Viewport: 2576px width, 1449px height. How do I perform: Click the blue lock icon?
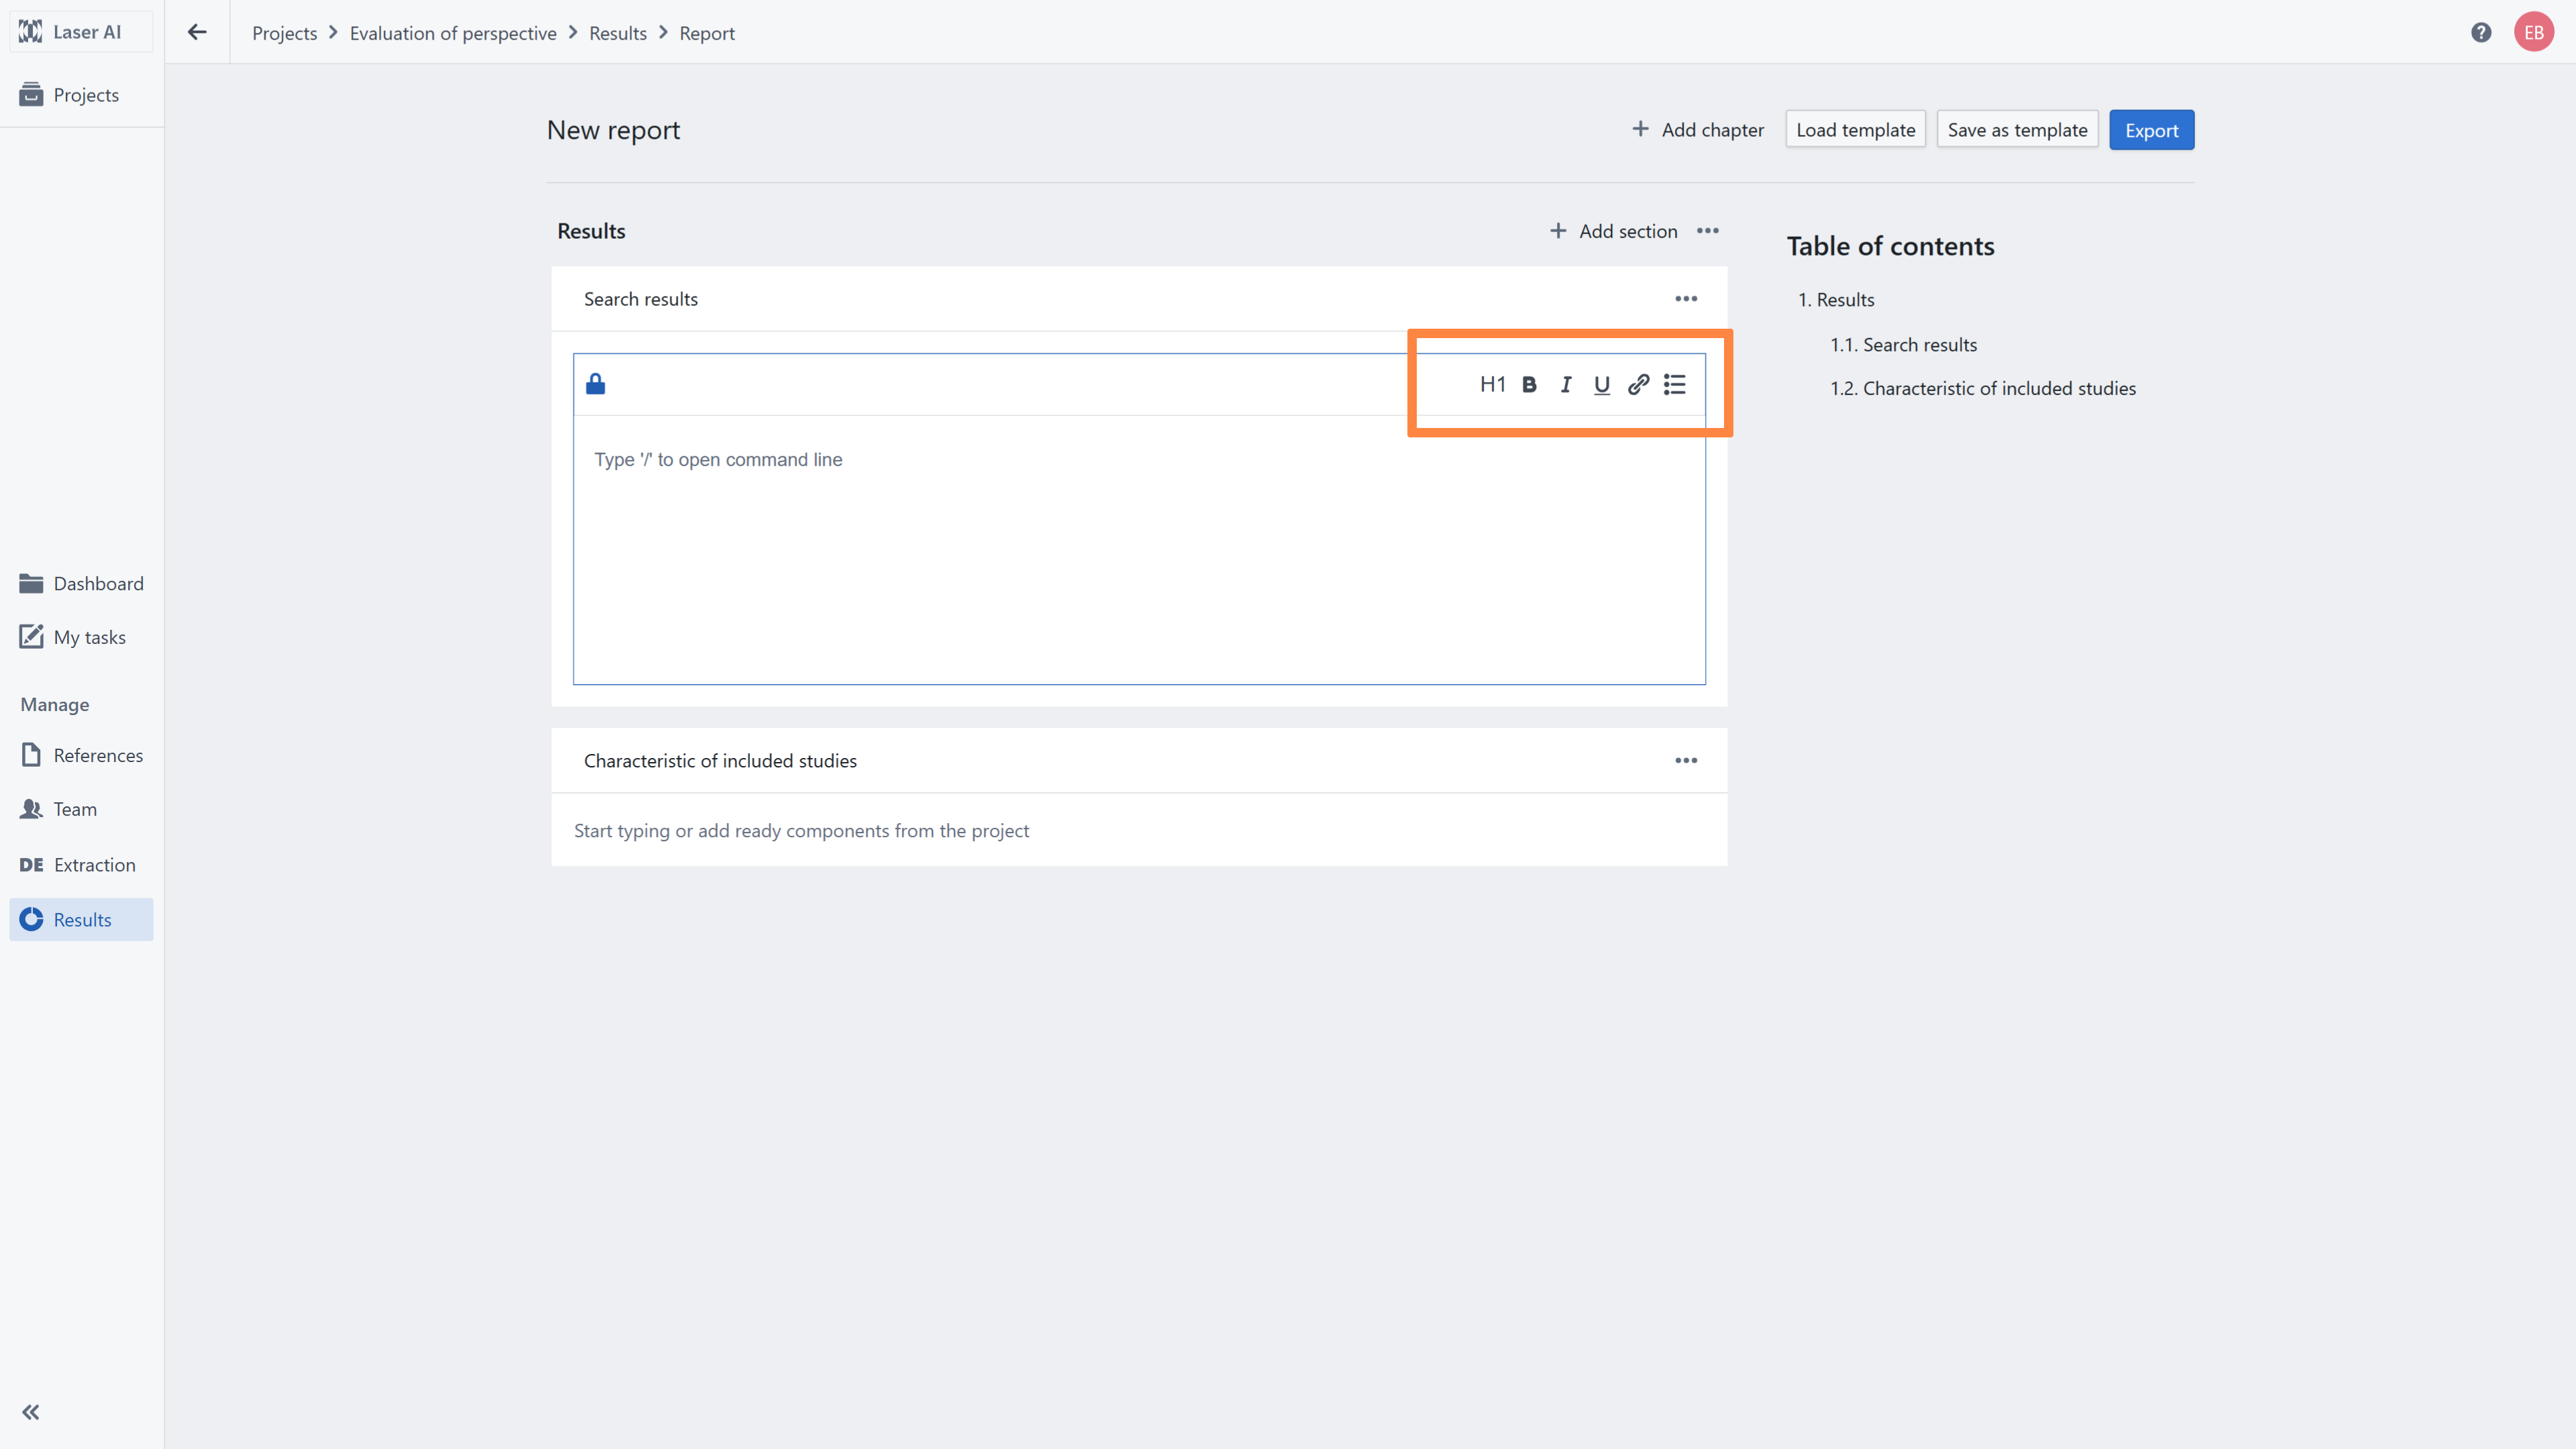(x=596, y=384)
